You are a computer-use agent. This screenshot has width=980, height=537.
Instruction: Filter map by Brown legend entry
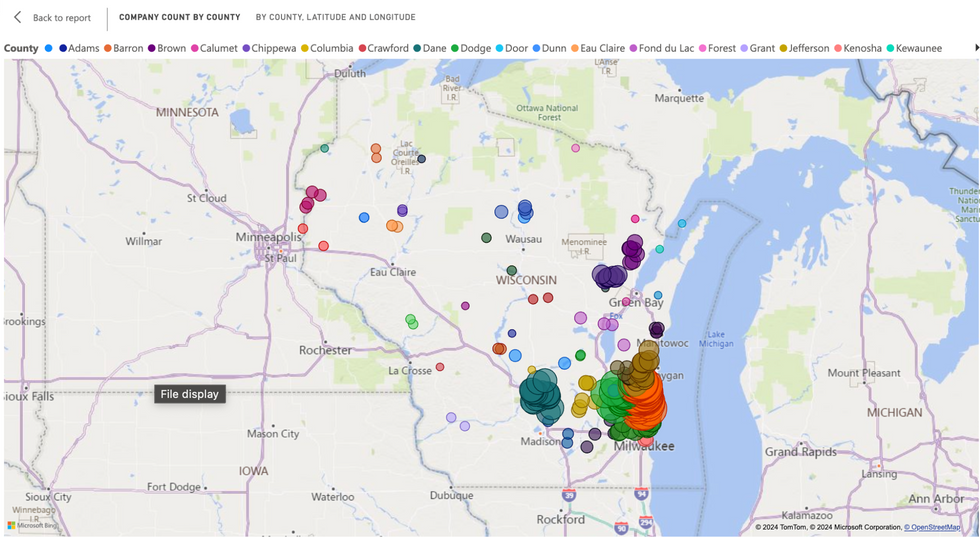coord(167,48)
